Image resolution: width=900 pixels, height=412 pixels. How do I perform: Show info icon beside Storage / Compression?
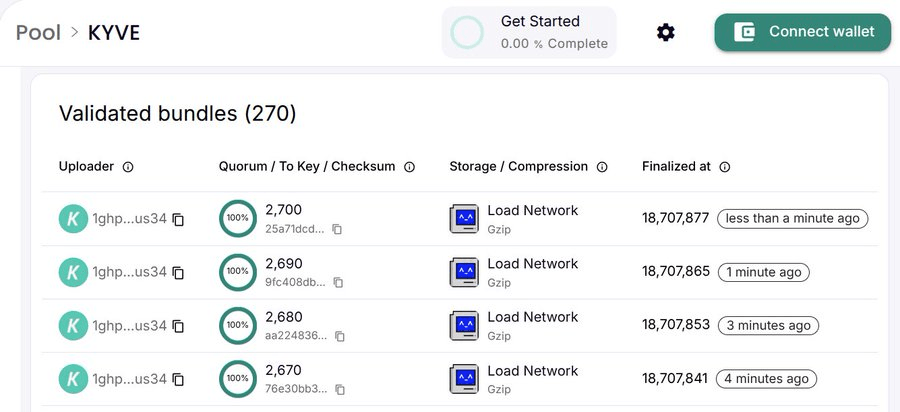[x=602, y=167]
